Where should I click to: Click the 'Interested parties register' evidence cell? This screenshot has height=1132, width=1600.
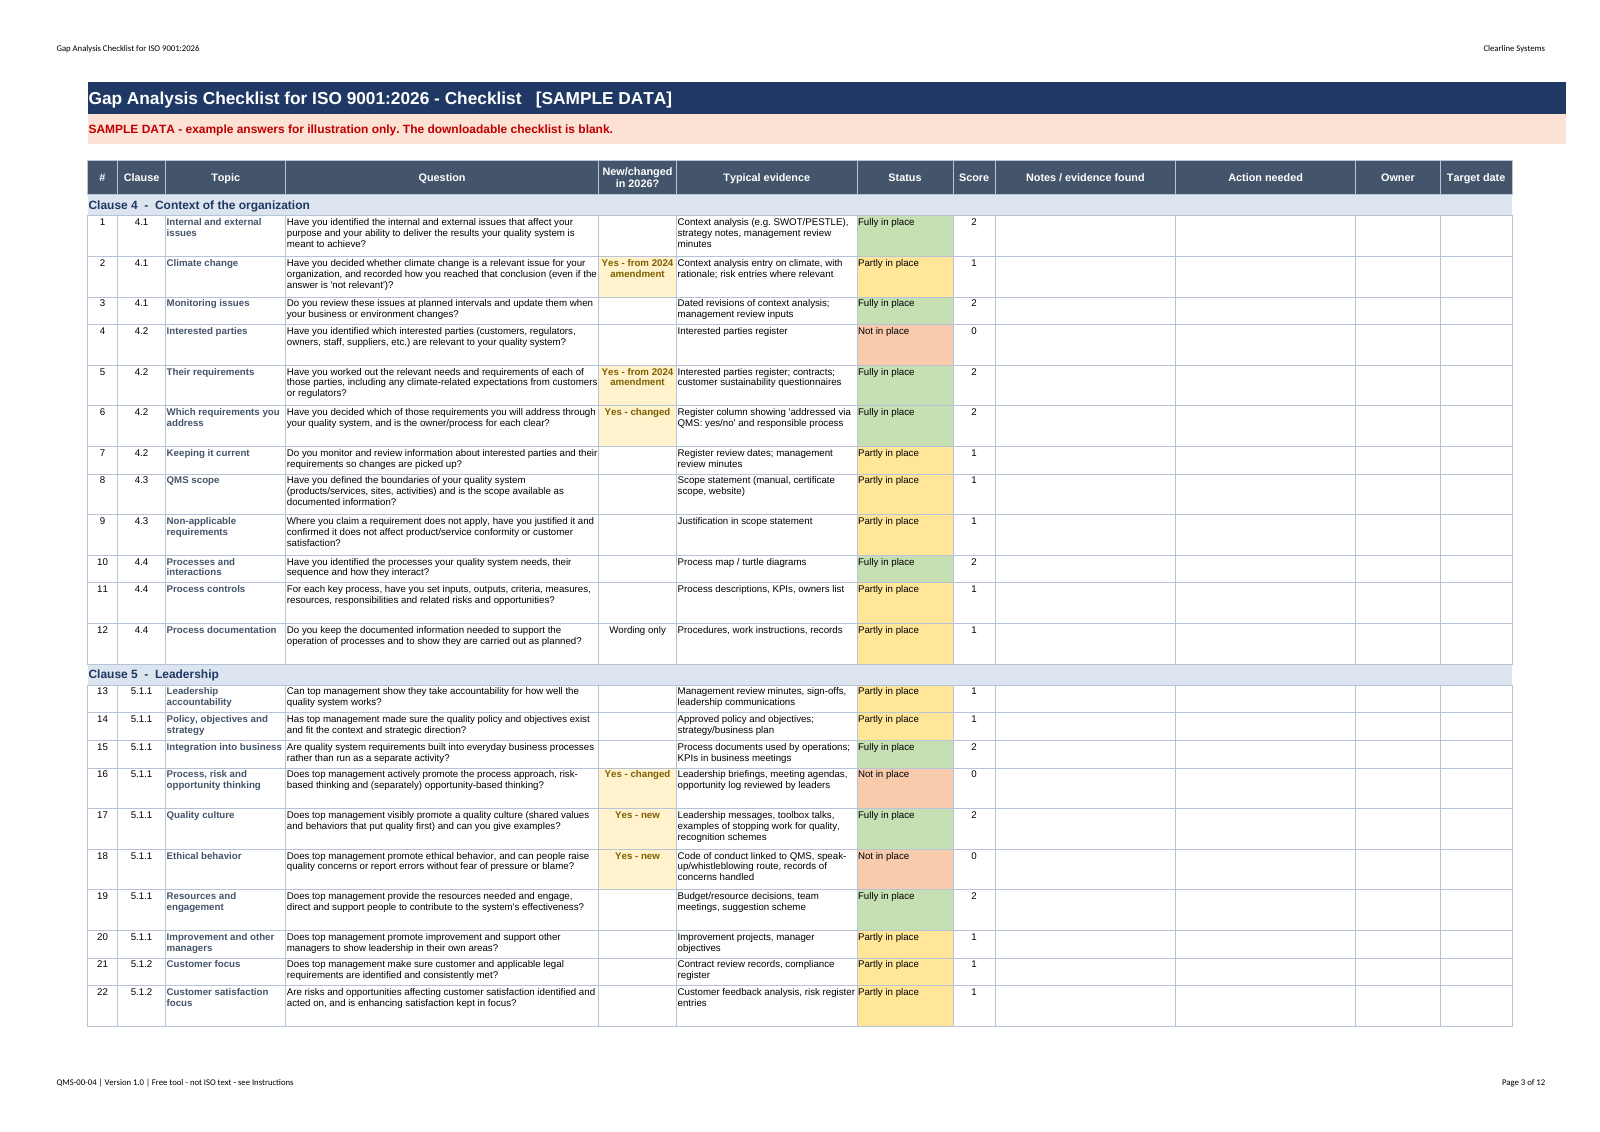767,344
